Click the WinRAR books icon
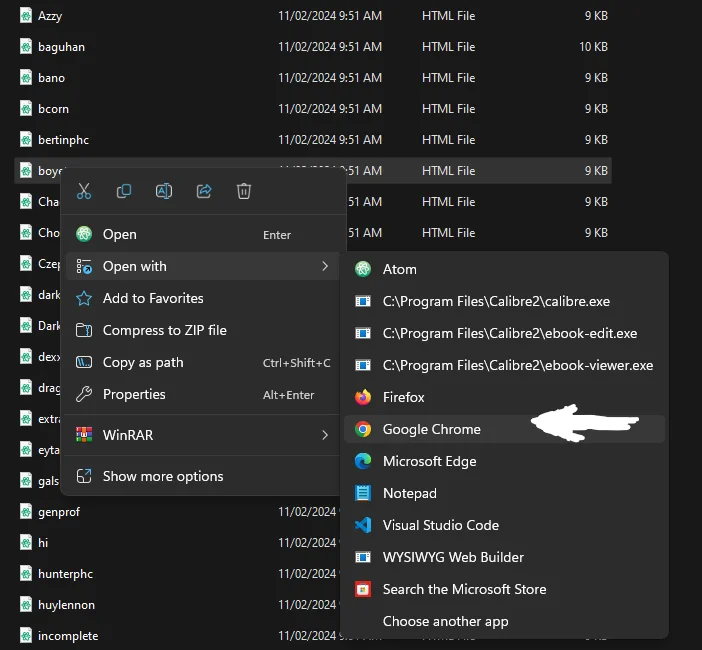Viewport: 702px width, 650px height. pyautogui.click(x=84, y=435)
